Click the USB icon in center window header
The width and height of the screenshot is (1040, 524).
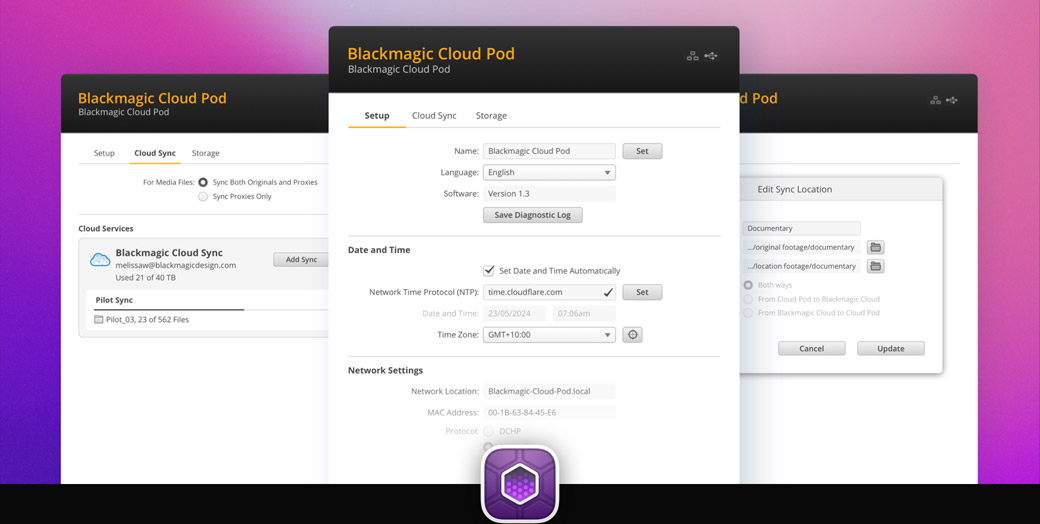(711, 56)
